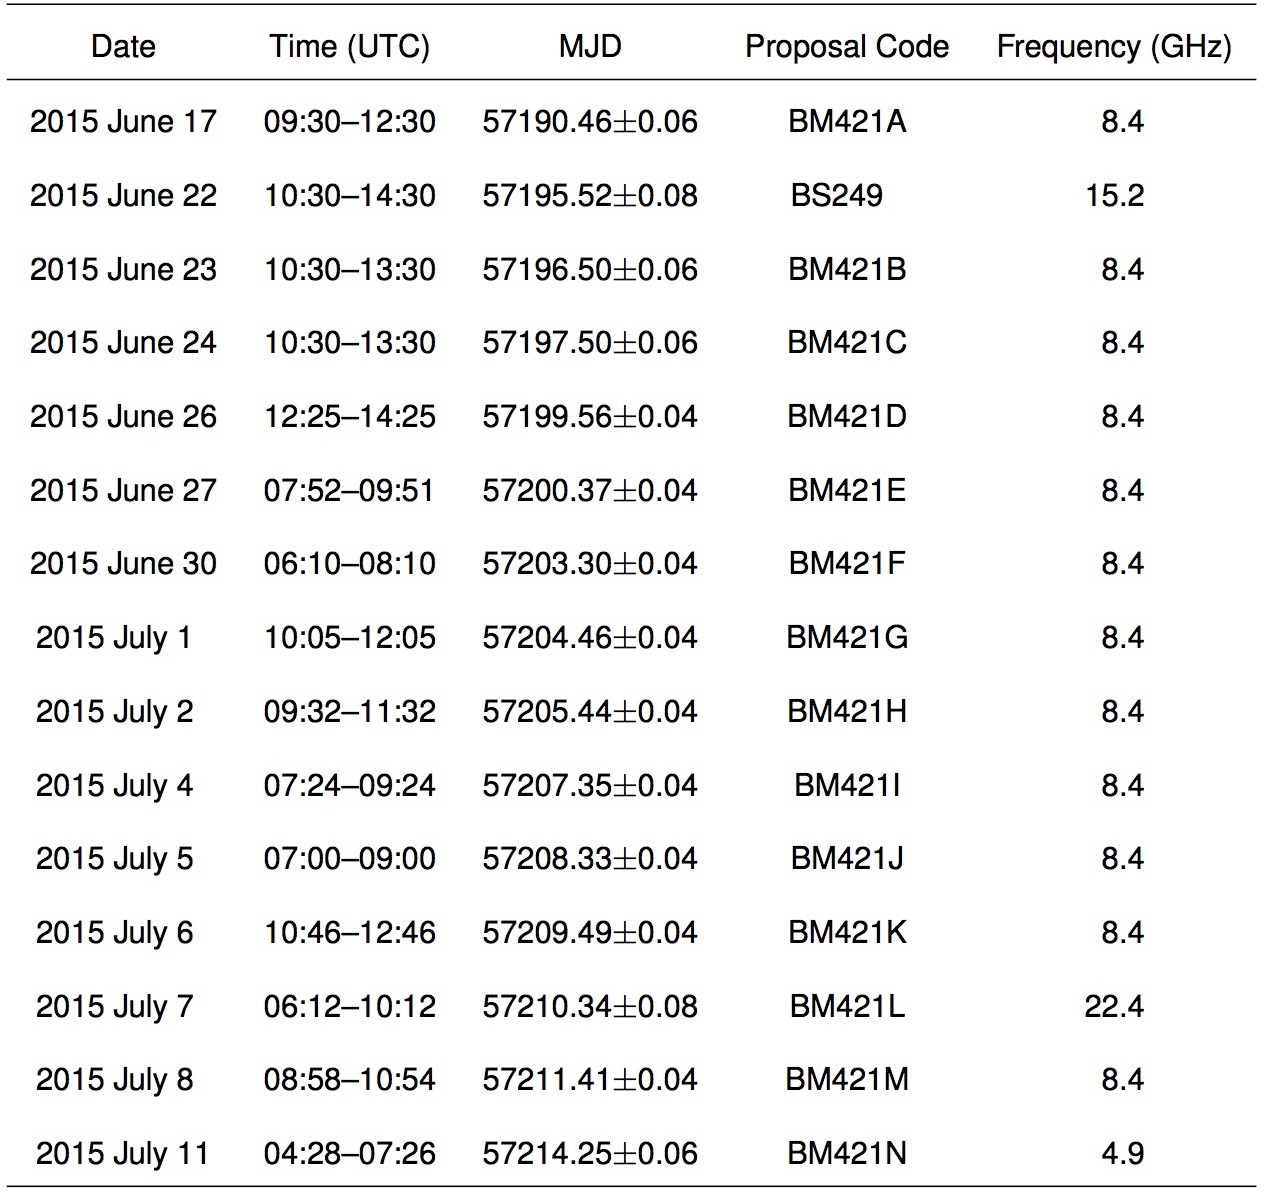Image resolution: width=1264 pixels, height=1192 pixels.
Task: Click the Date column header
Action: tap(123, 47)
